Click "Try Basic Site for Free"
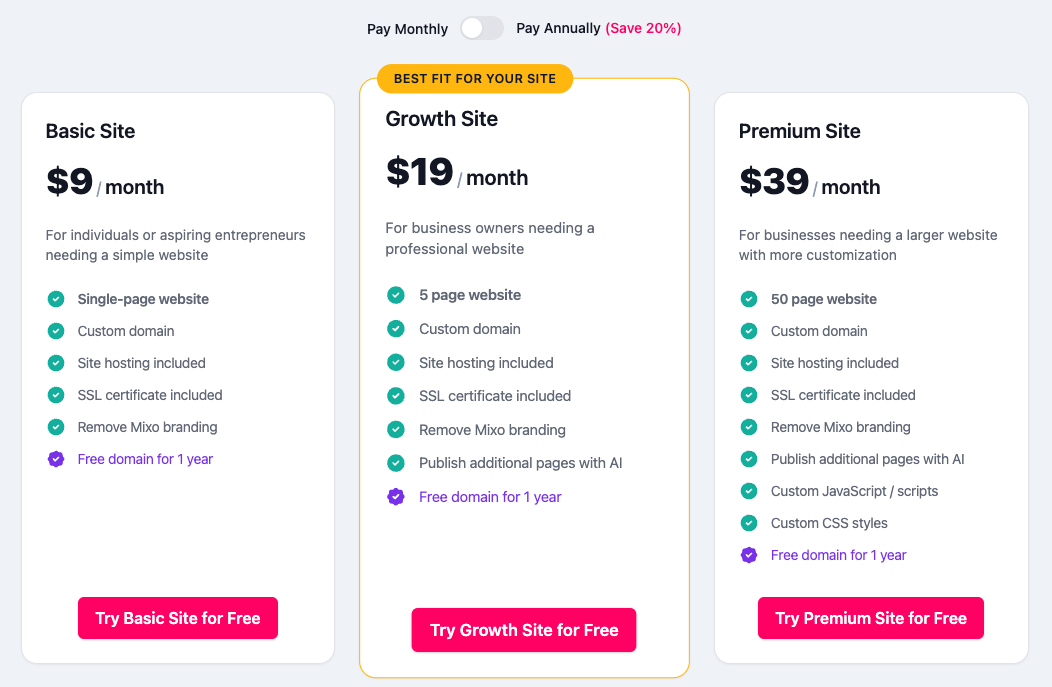The height and width of the screenshot is (687, 1052). pos(177,618)
